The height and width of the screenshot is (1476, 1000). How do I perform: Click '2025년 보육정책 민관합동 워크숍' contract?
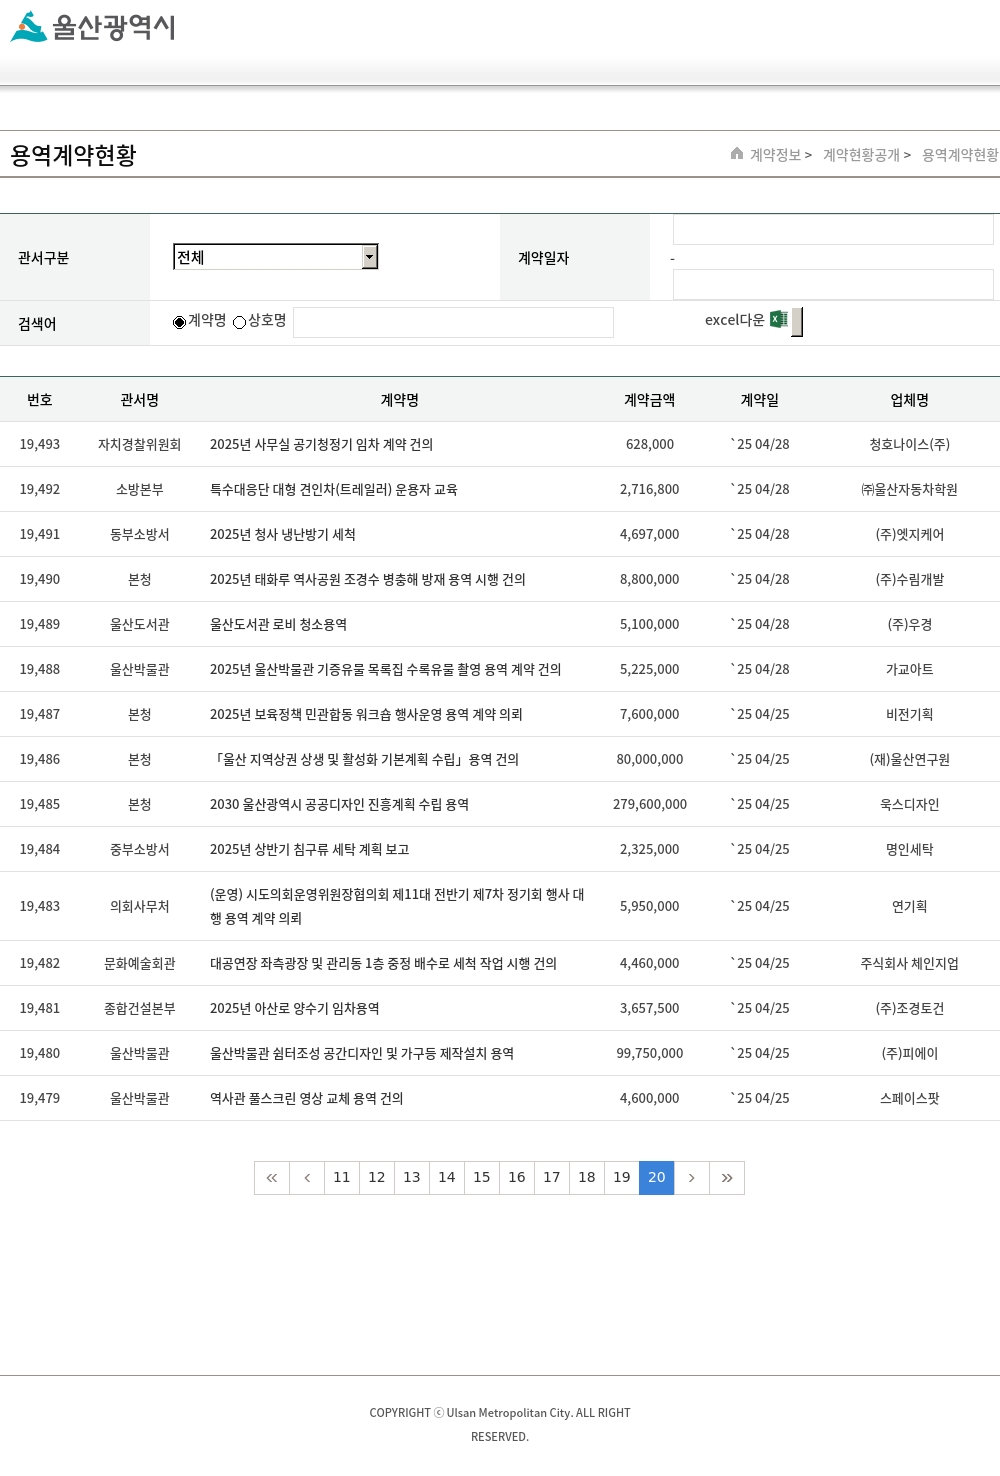(366, 715)
